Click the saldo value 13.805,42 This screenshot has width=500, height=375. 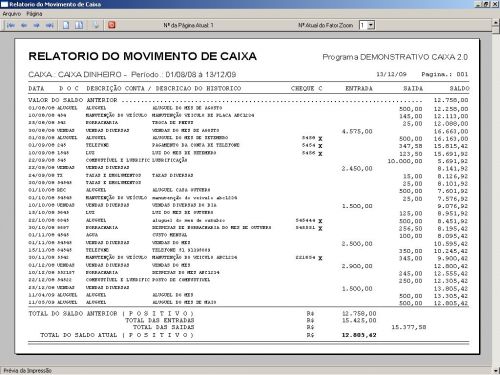pos(451,289)
